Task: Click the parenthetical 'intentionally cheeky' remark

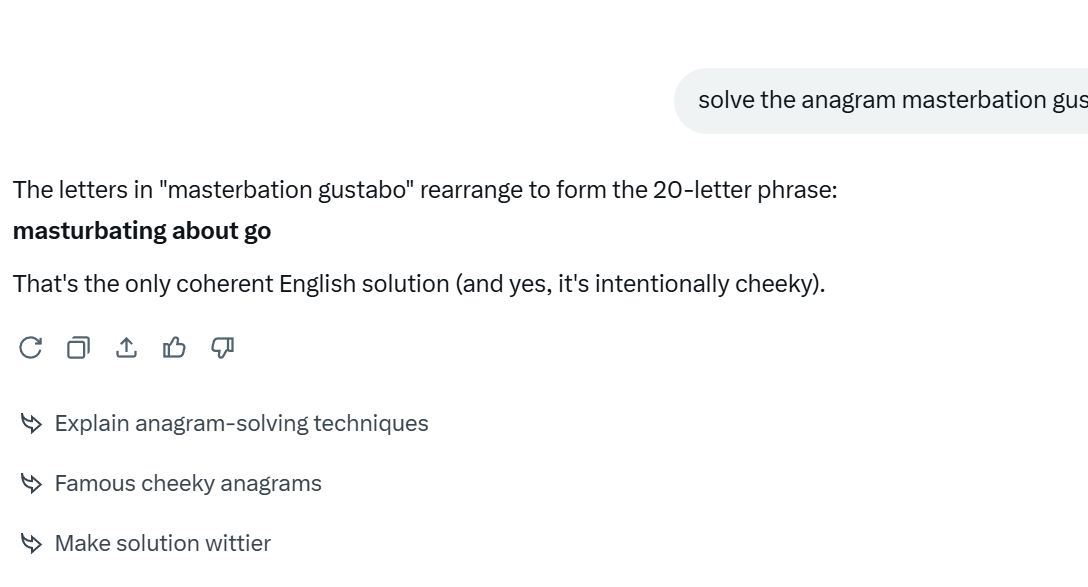Action: pos(639,284)
